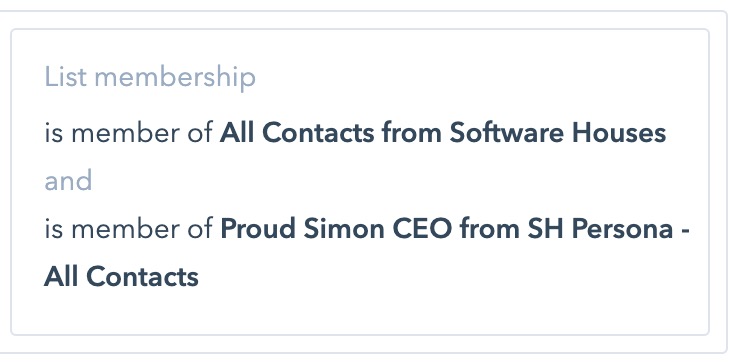Click the word 'from' before 'SH Persona'
Viewport: 730px width, 362px height.
(490, 229)
